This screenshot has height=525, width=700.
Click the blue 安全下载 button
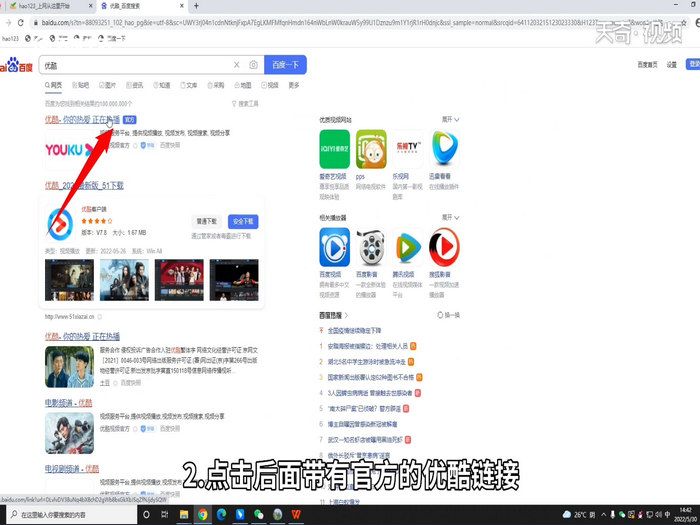tap(243, 221)
